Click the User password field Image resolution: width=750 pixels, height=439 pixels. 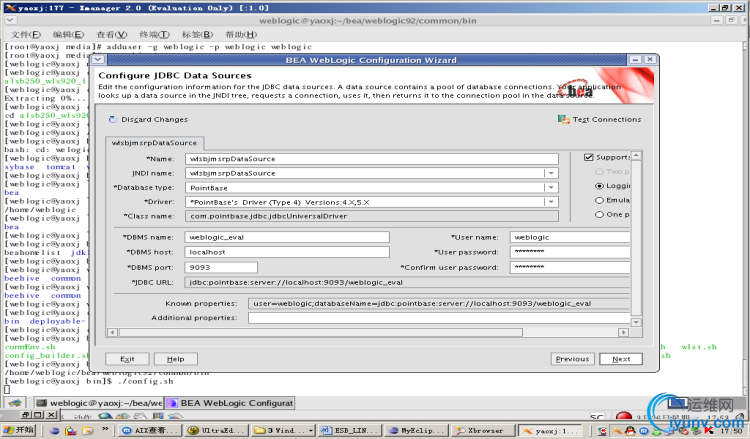point(570,252)
